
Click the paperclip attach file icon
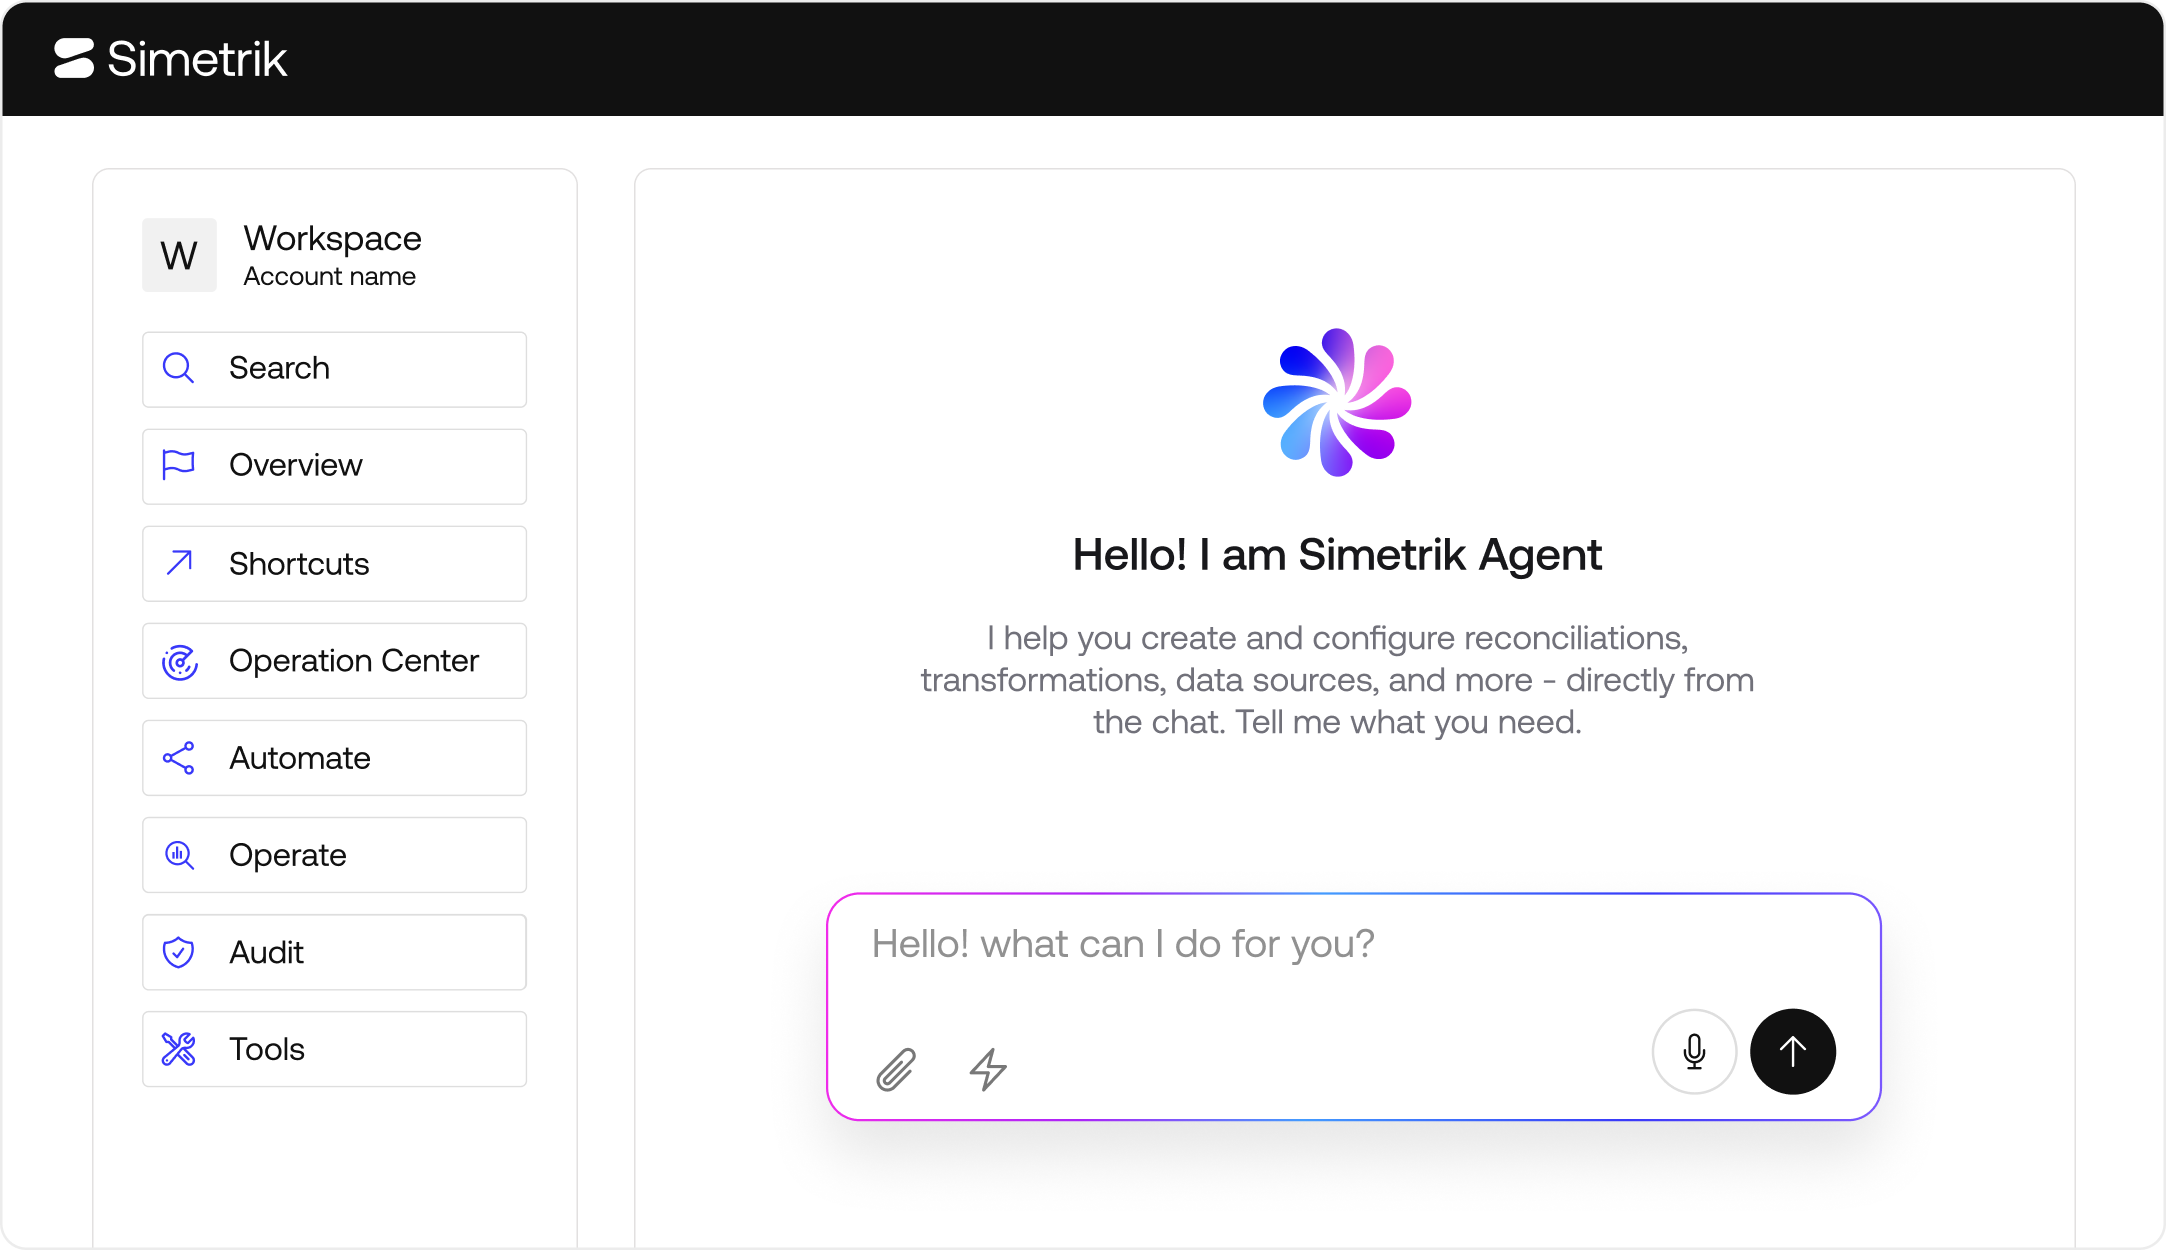pyautogui.click(x=896, y=1069)
